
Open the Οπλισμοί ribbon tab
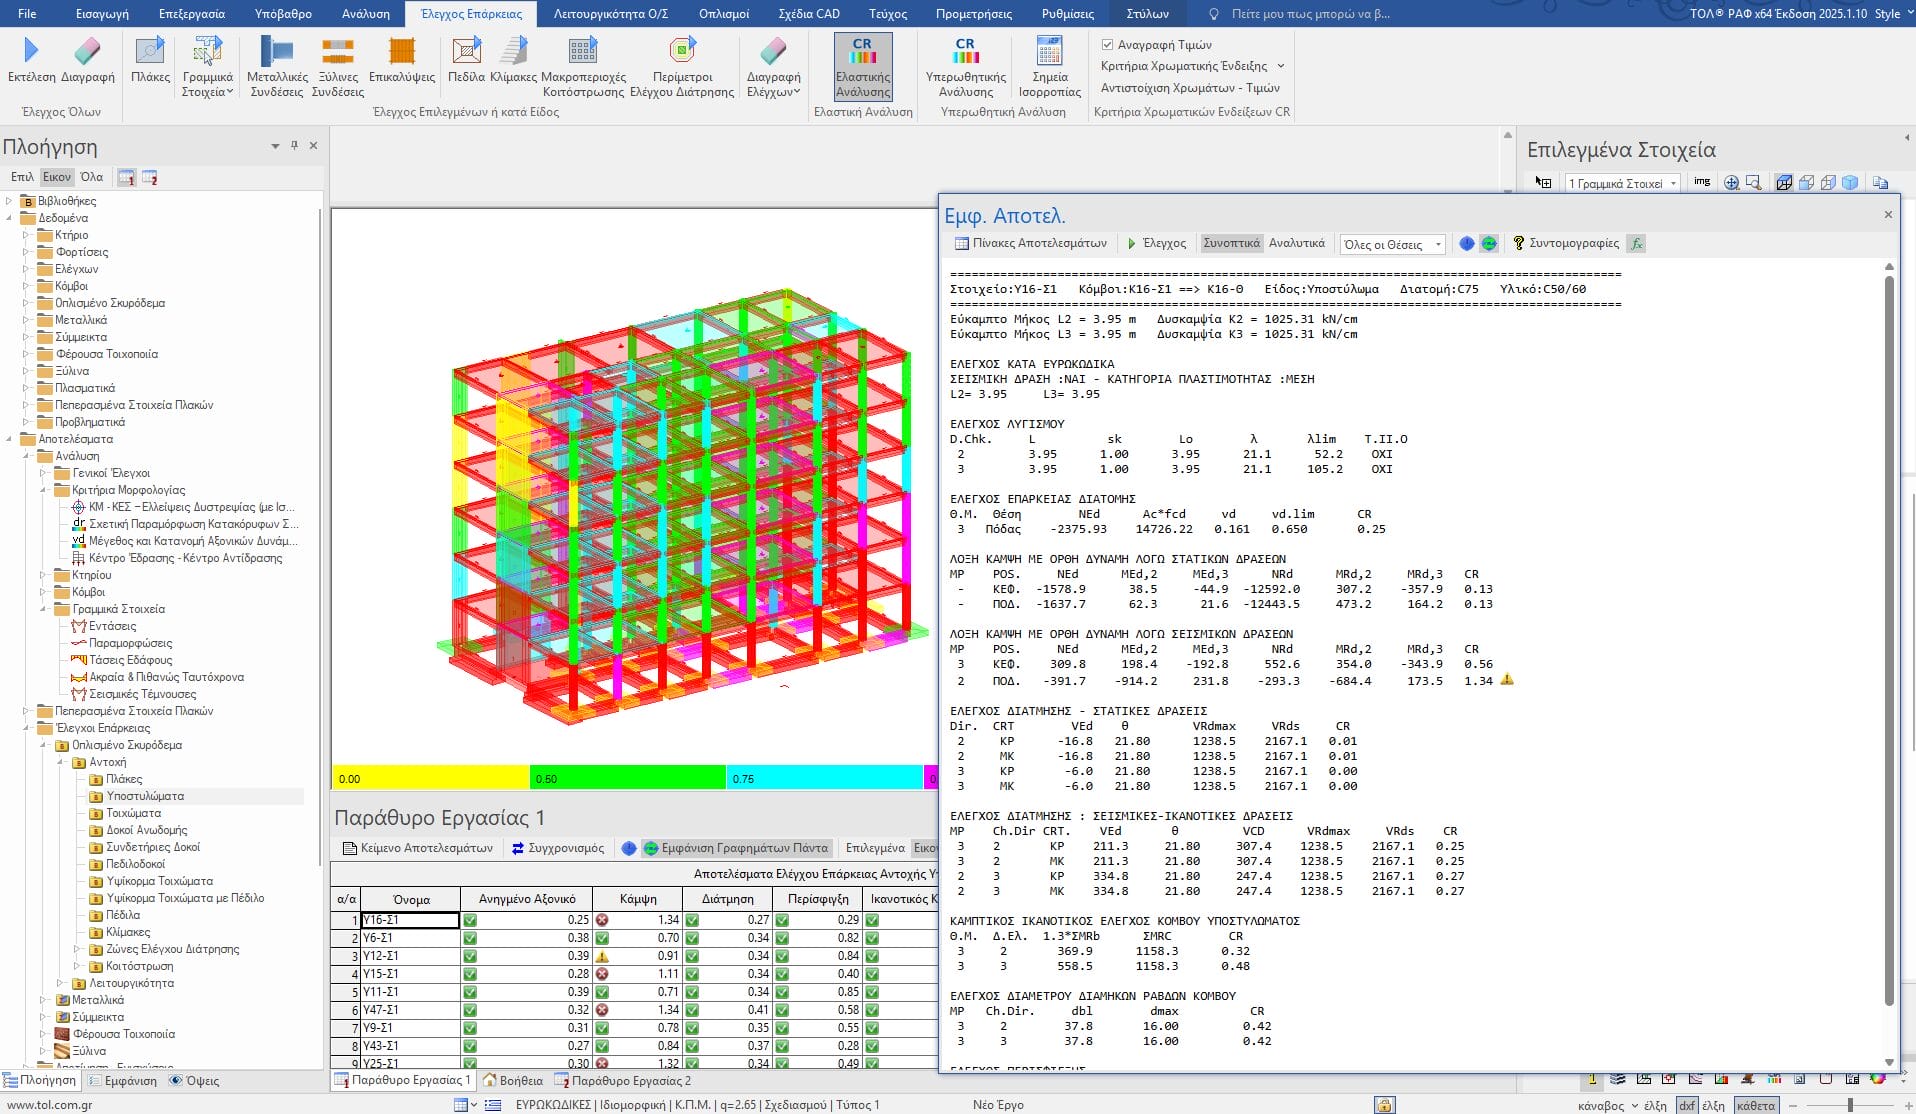point(723,14)
